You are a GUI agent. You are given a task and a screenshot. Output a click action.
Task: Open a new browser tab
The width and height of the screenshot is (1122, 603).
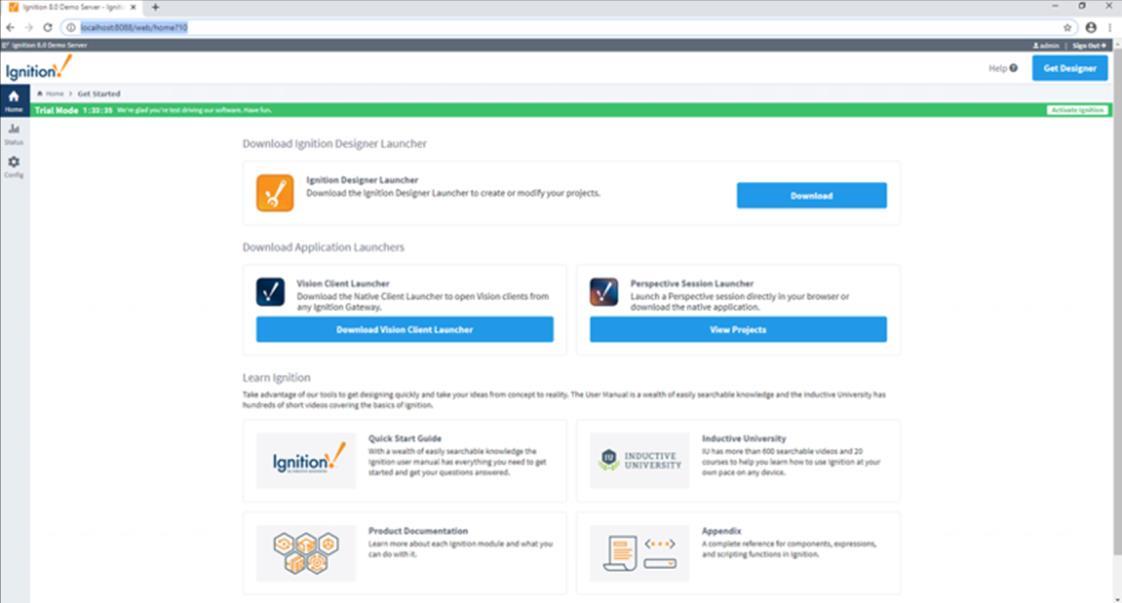click(155, 7)
